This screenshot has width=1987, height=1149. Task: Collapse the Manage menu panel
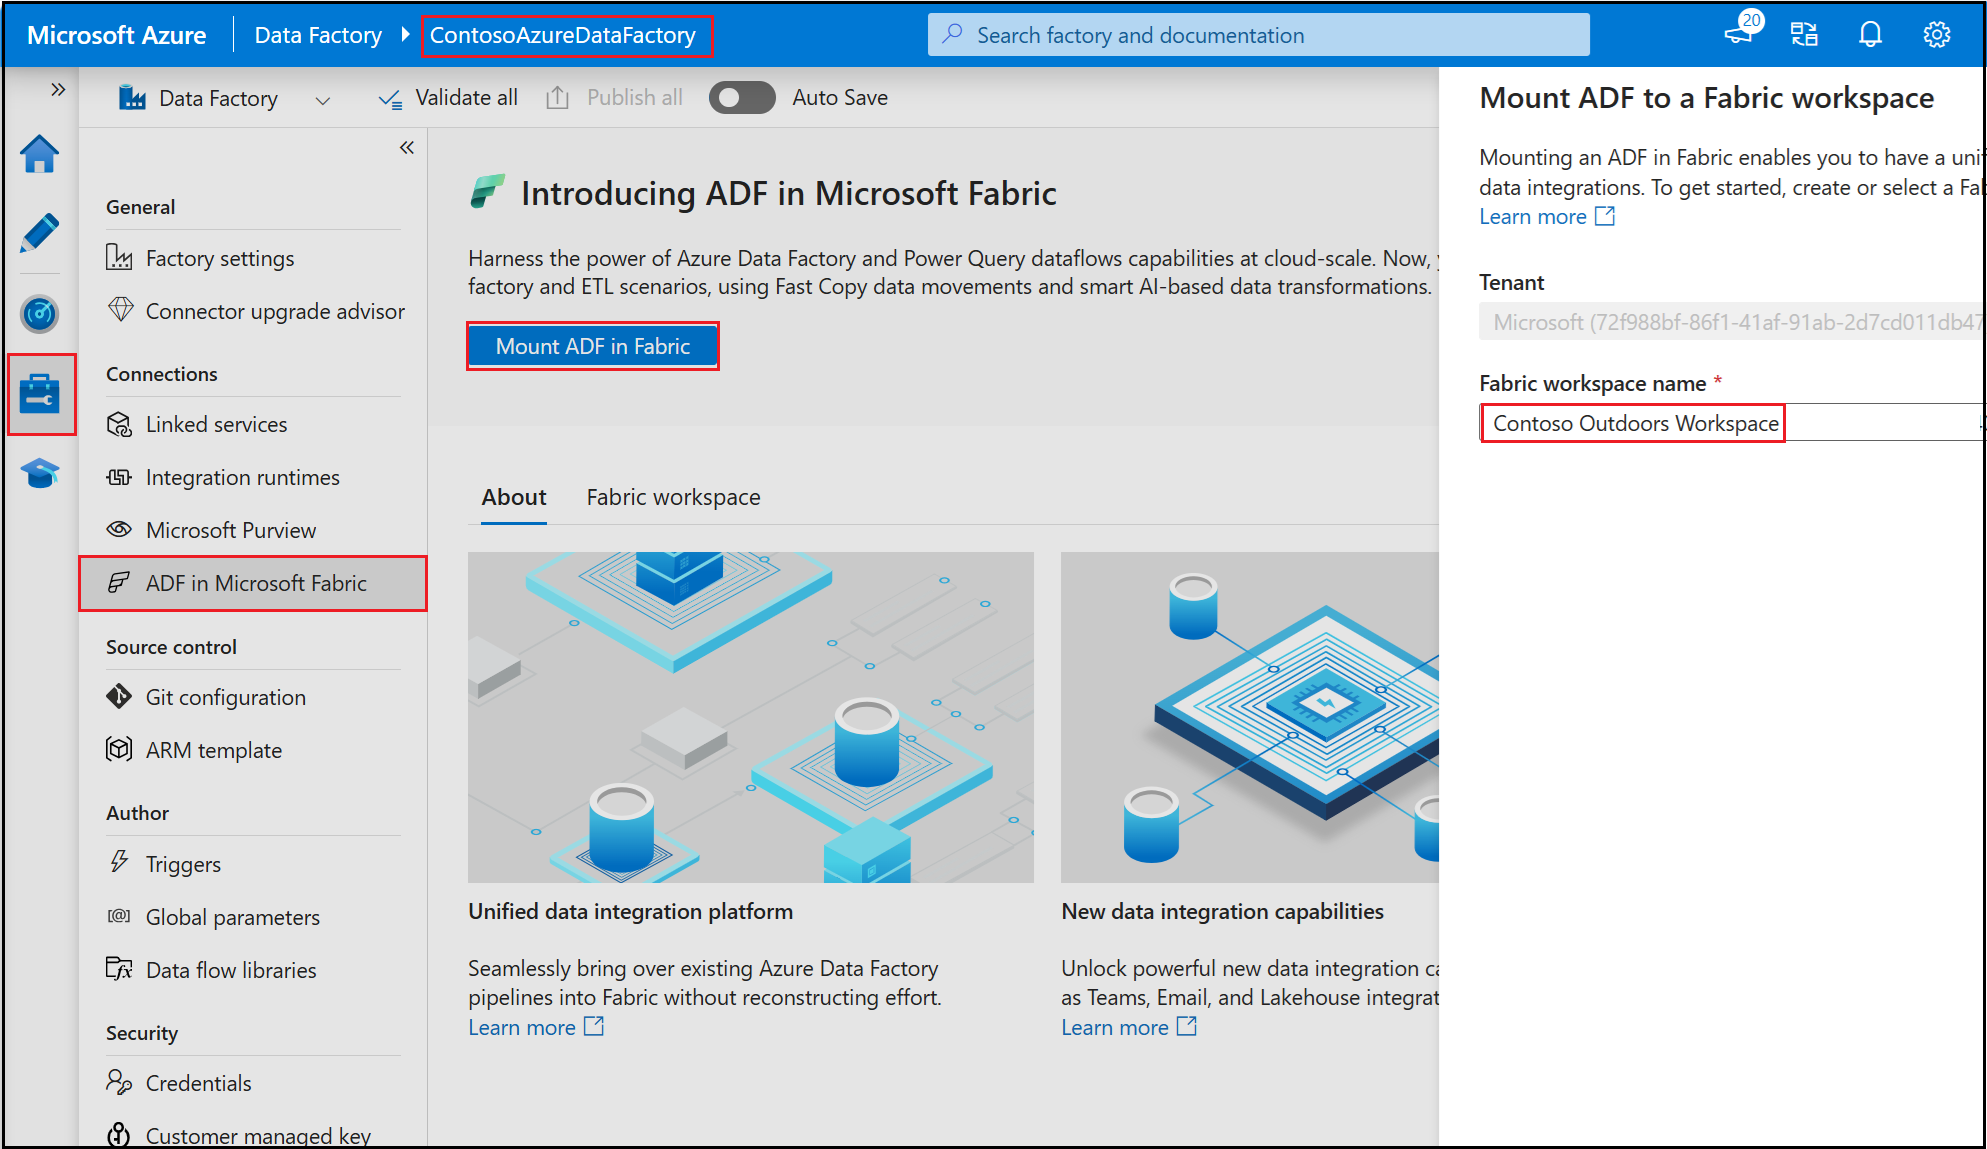pyautogui.click(x=407, y=148)
